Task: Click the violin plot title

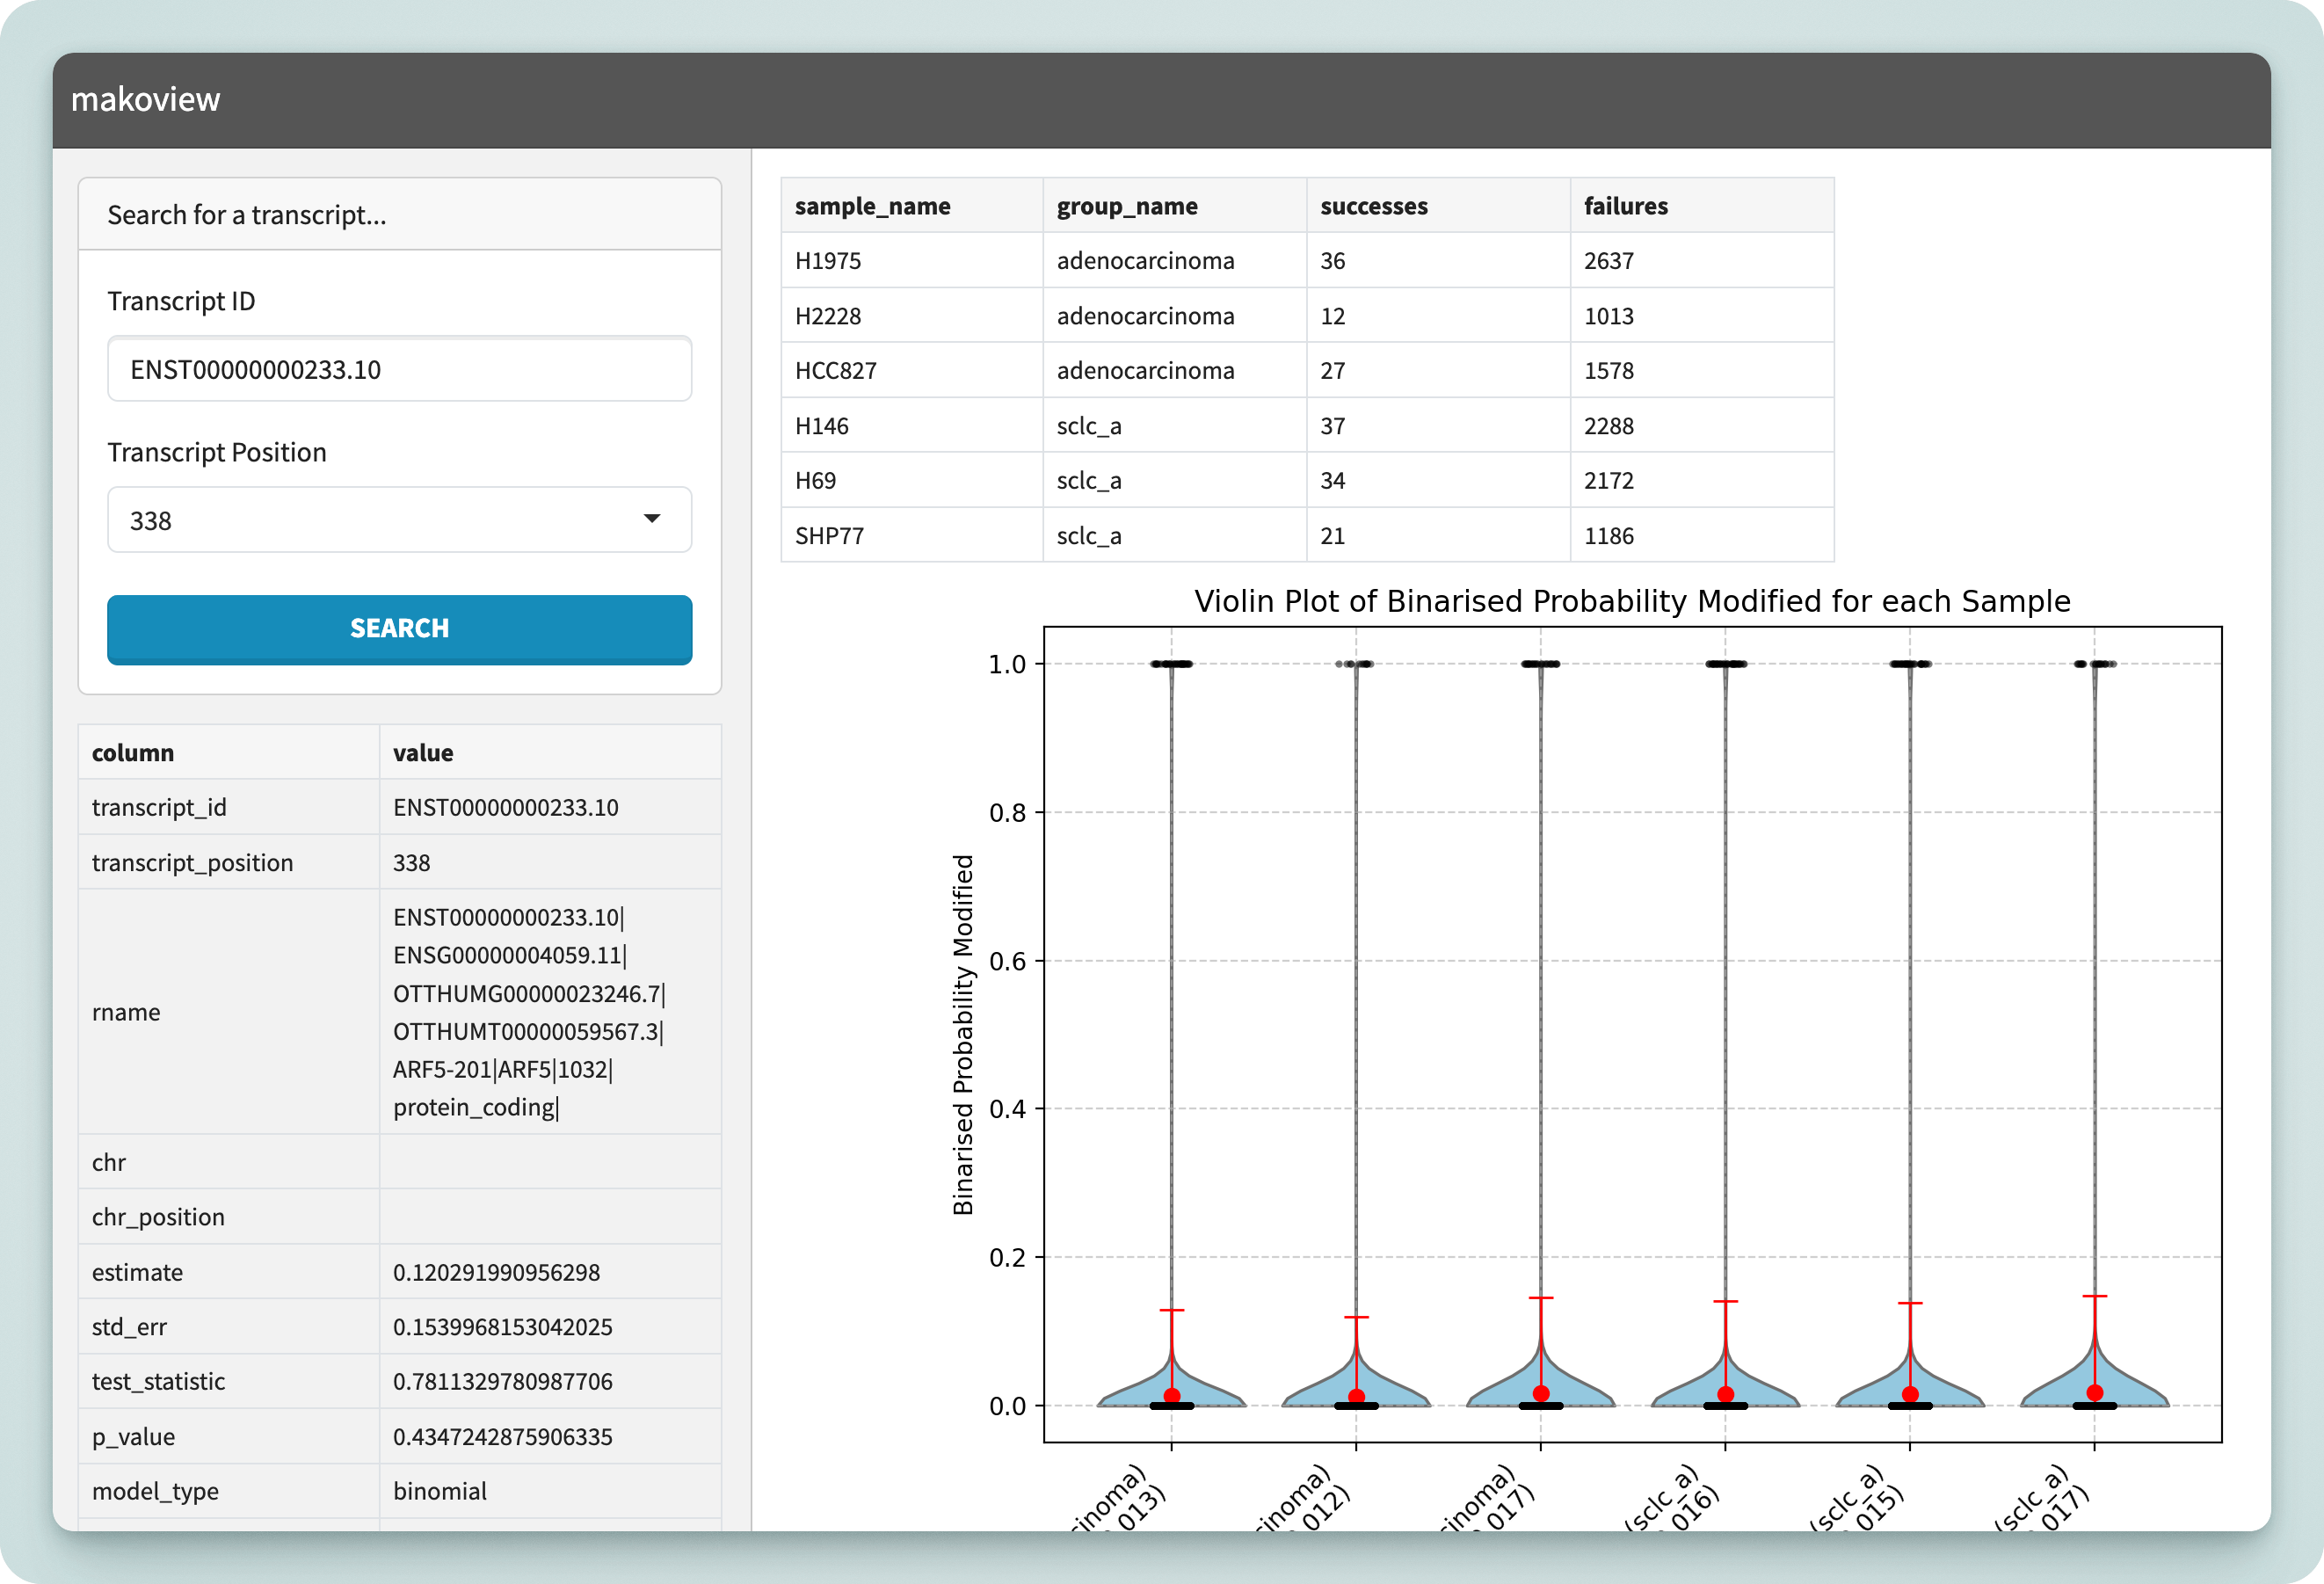Action: [1631, 601]
